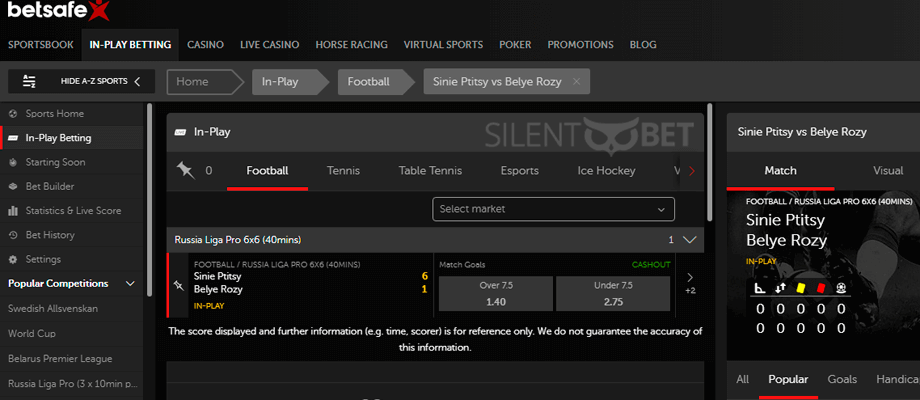This screenshot has width=920, height=400.
Task: Click the red card icon
Action: [x=821, y=288]
